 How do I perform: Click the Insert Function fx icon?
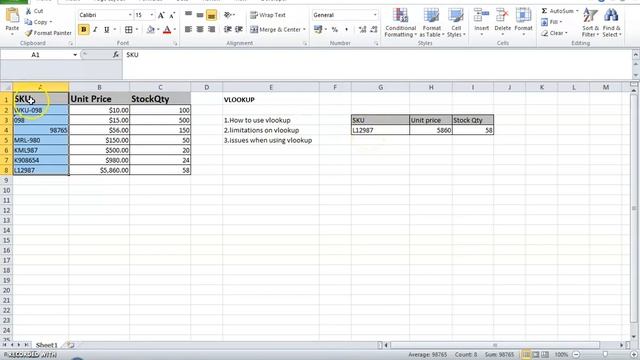(x=116, y=55)
